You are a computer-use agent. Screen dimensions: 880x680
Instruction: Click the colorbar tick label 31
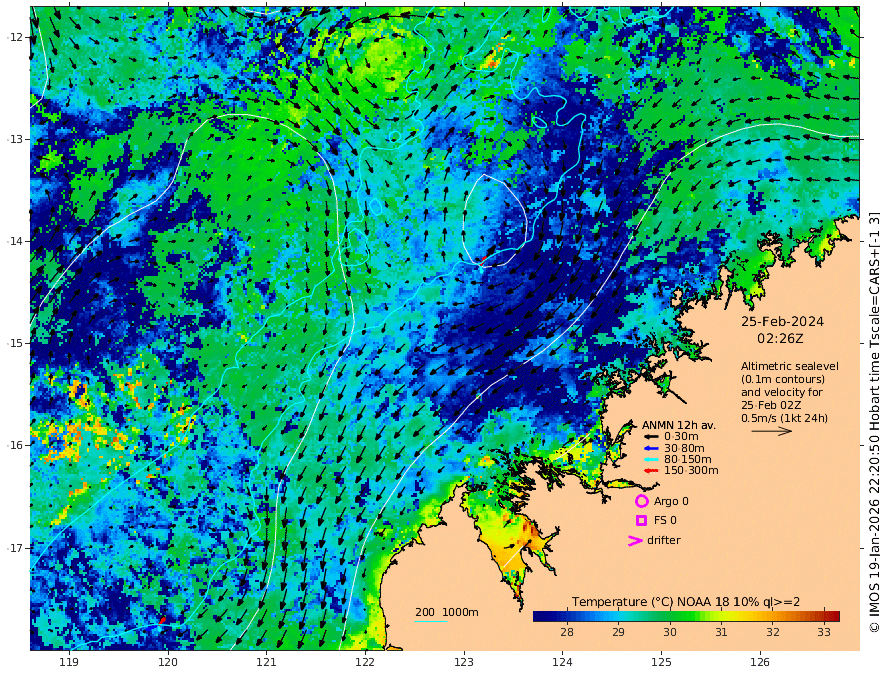pyautogui.click(x=721, y=632)
